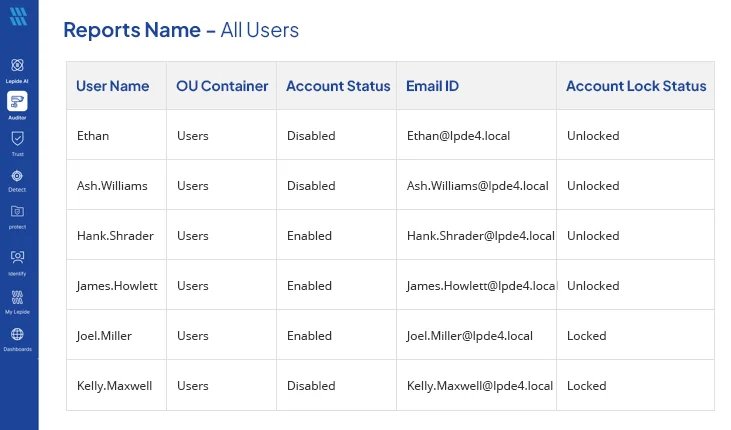
Task: Click Locked status in Kelly.Maxwell row
Action: (586, 386)
